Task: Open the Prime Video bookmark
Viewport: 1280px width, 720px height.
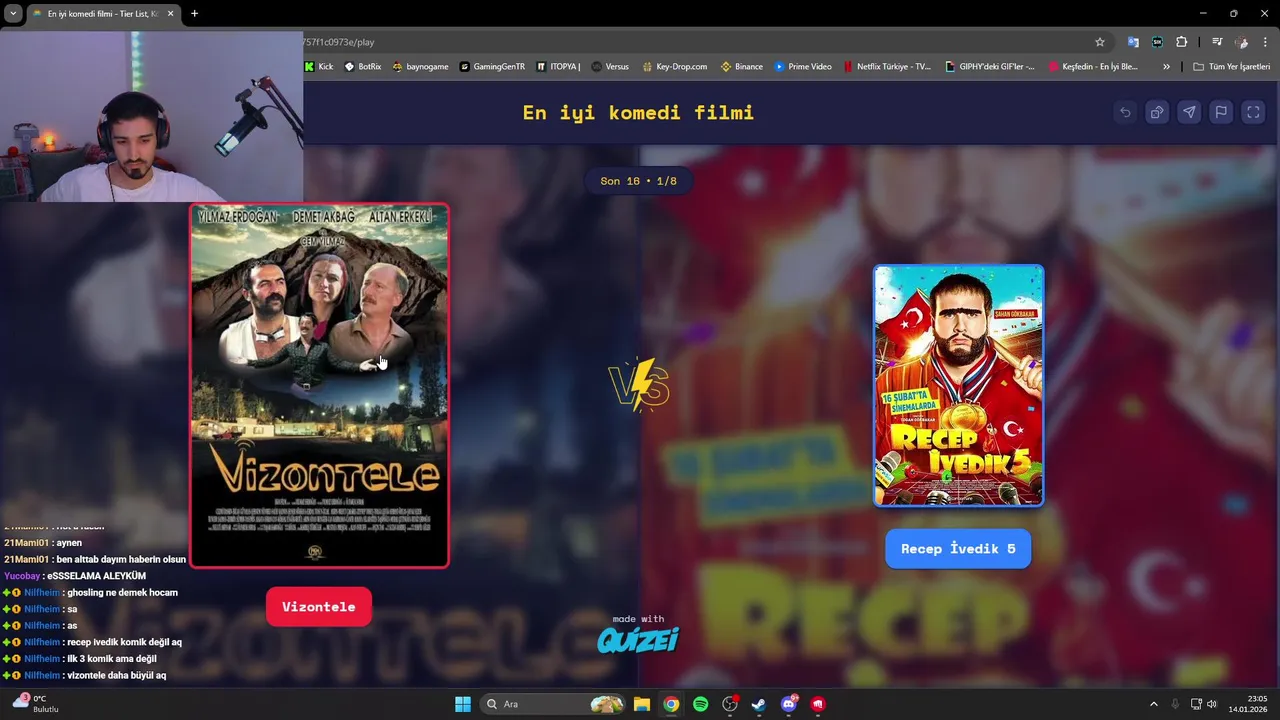Action: tap(803, 67)
